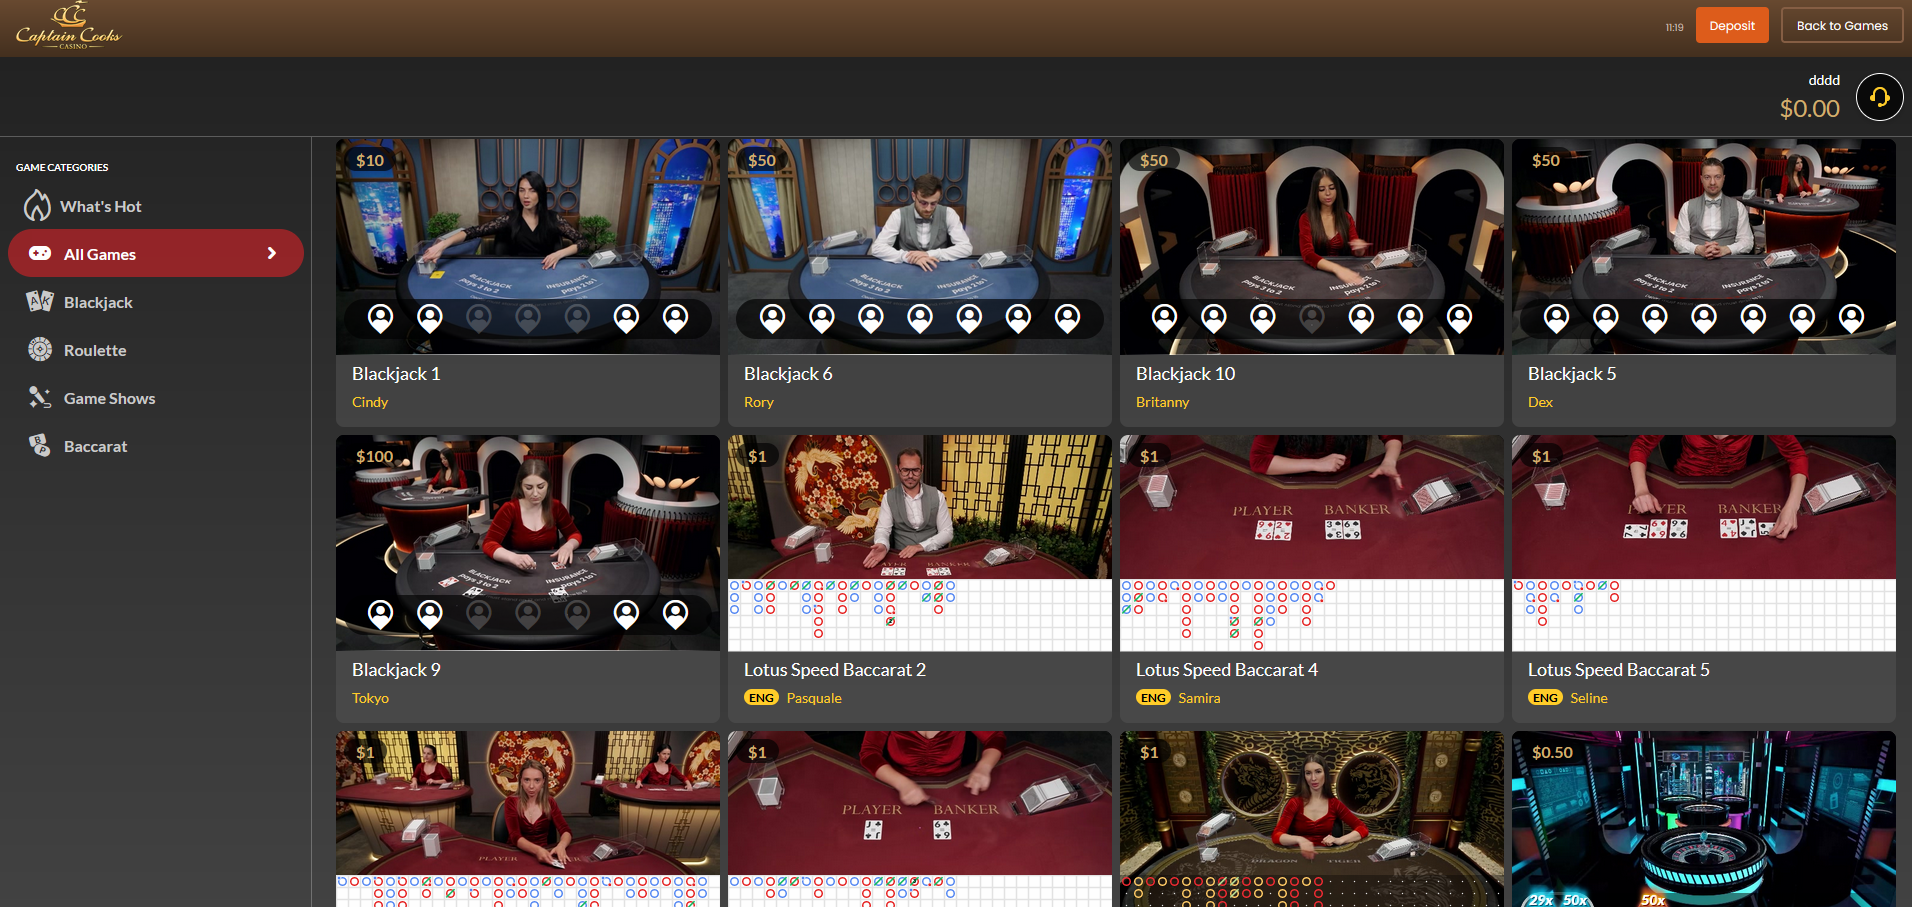The image size is (1912, 907).
Task: Click dealer name Britanny
Action: point(1163,402)
